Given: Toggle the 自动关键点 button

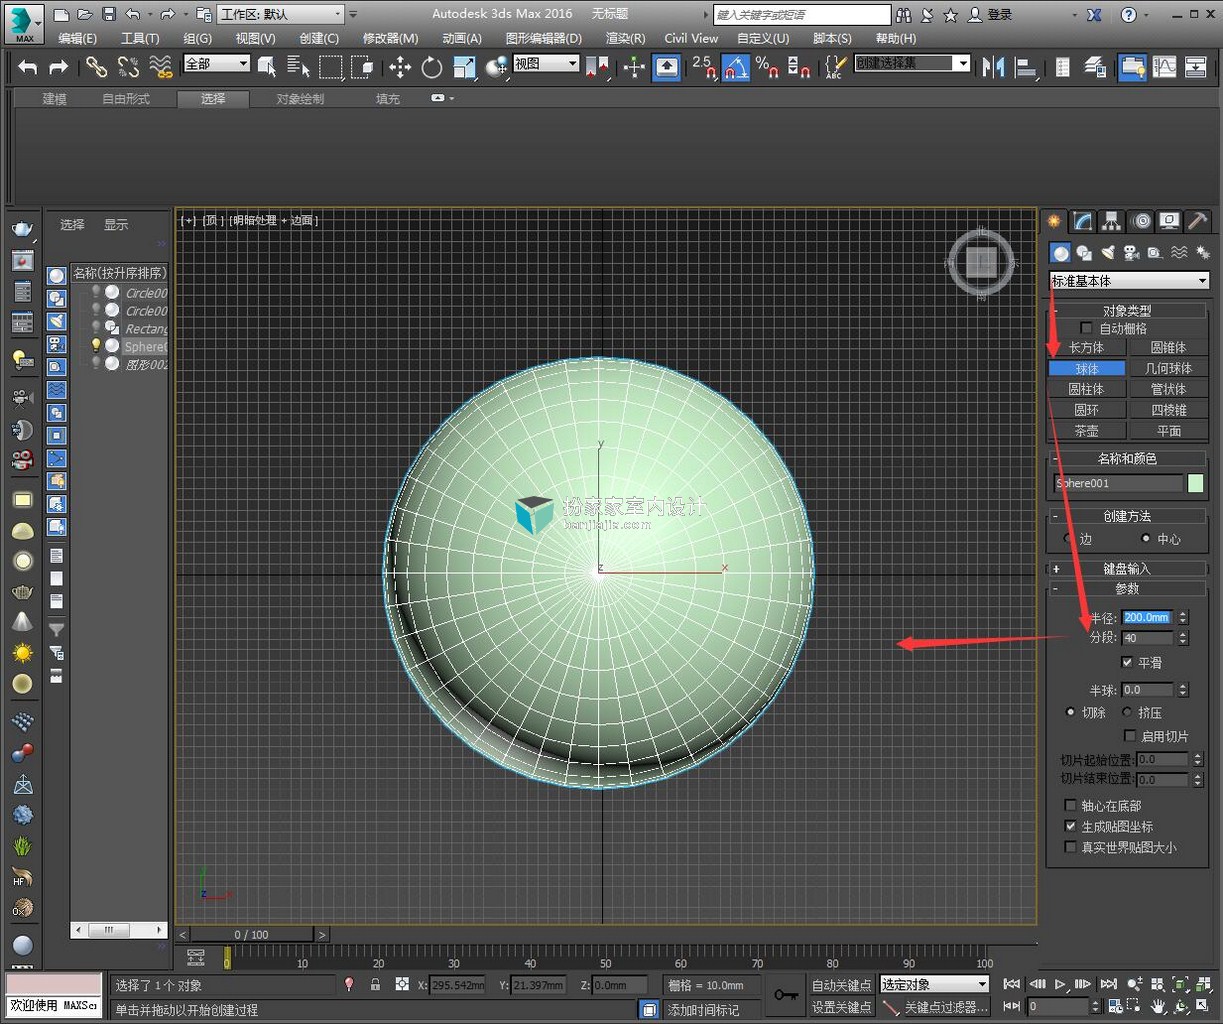Looking at the screenshot, I should point(841,985).
